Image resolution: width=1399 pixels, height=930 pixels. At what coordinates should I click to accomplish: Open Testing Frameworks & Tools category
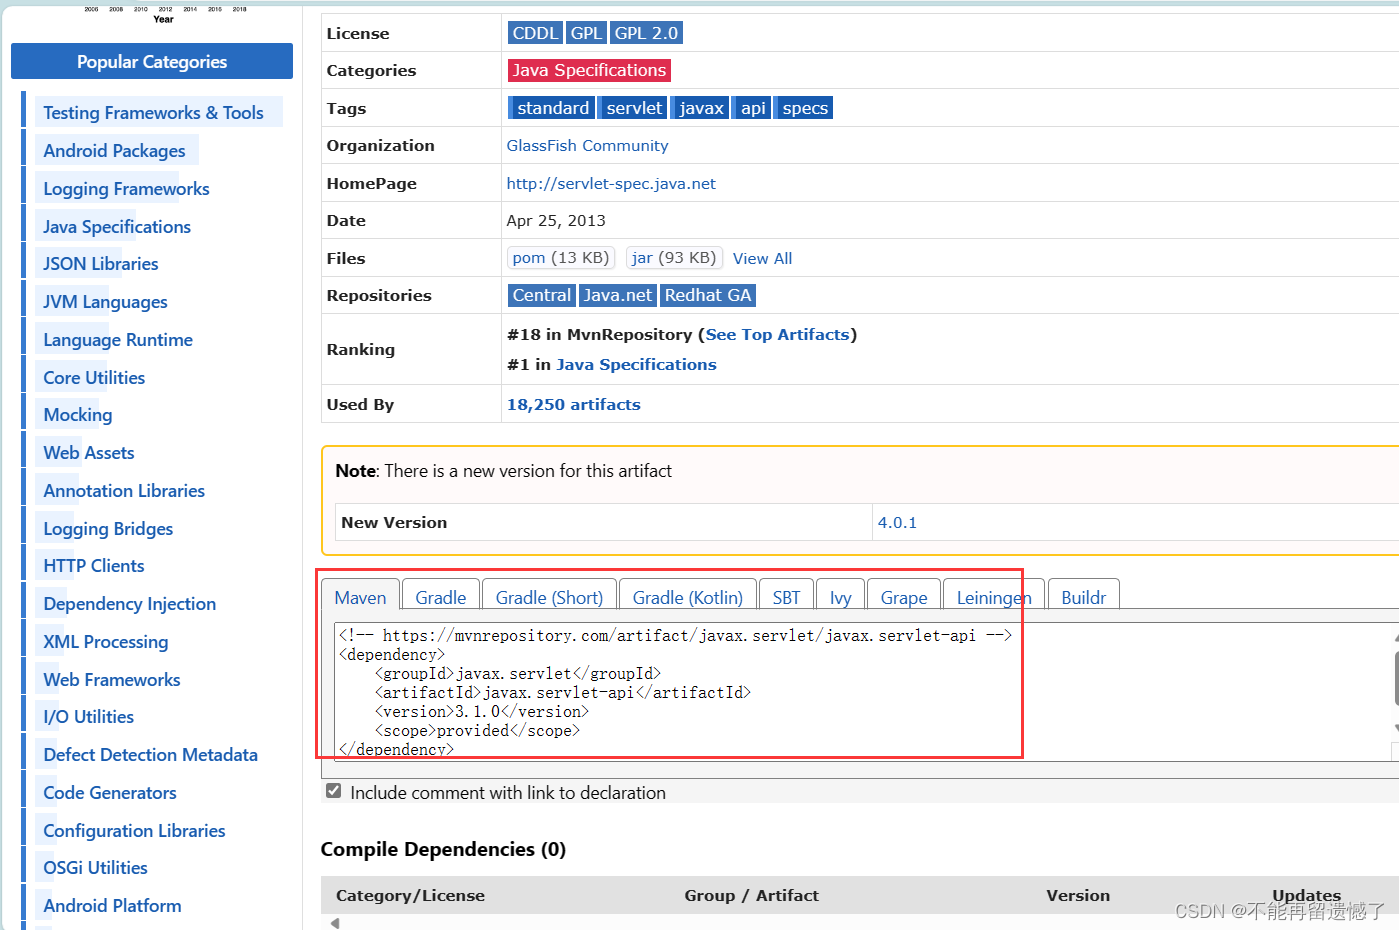pyautogui.click(x=153, y=113)
